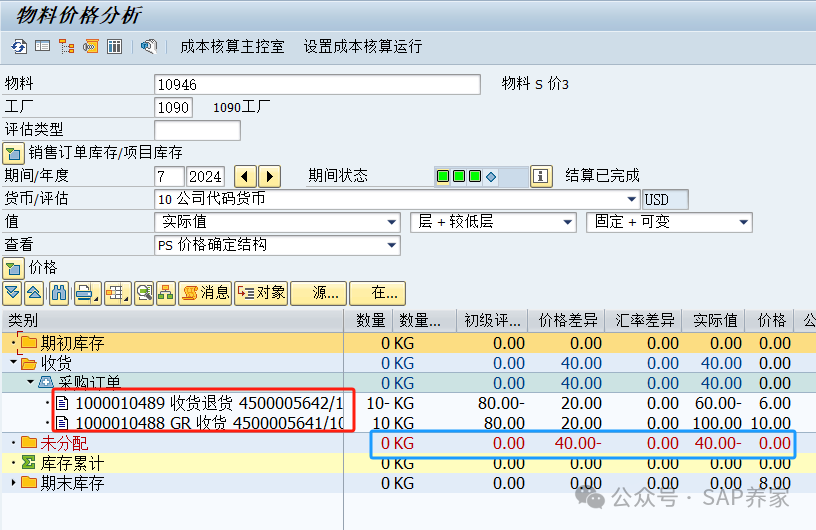Click the USD currency field
The height and width of the screenshot is (530, 816).
[666, 199]
